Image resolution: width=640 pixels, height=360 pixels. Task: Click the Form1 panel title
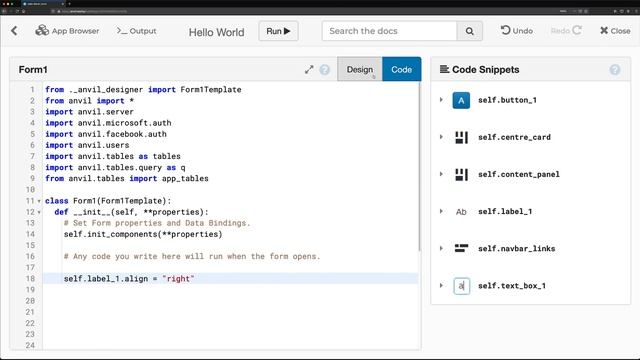(x=33, y=70)
